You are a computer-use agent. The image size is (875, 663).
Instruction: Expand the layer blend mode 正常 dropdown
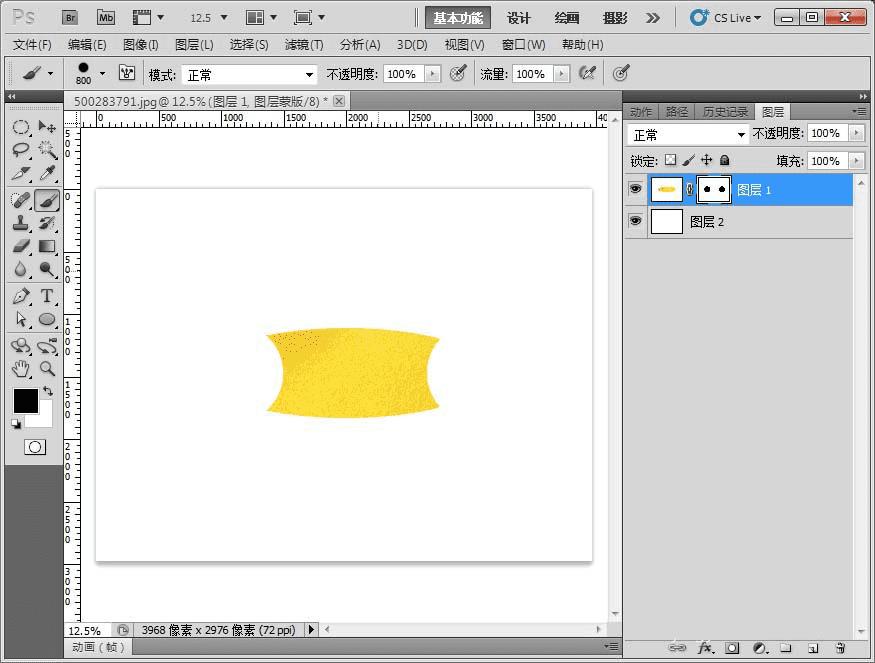tap(688, 134)
